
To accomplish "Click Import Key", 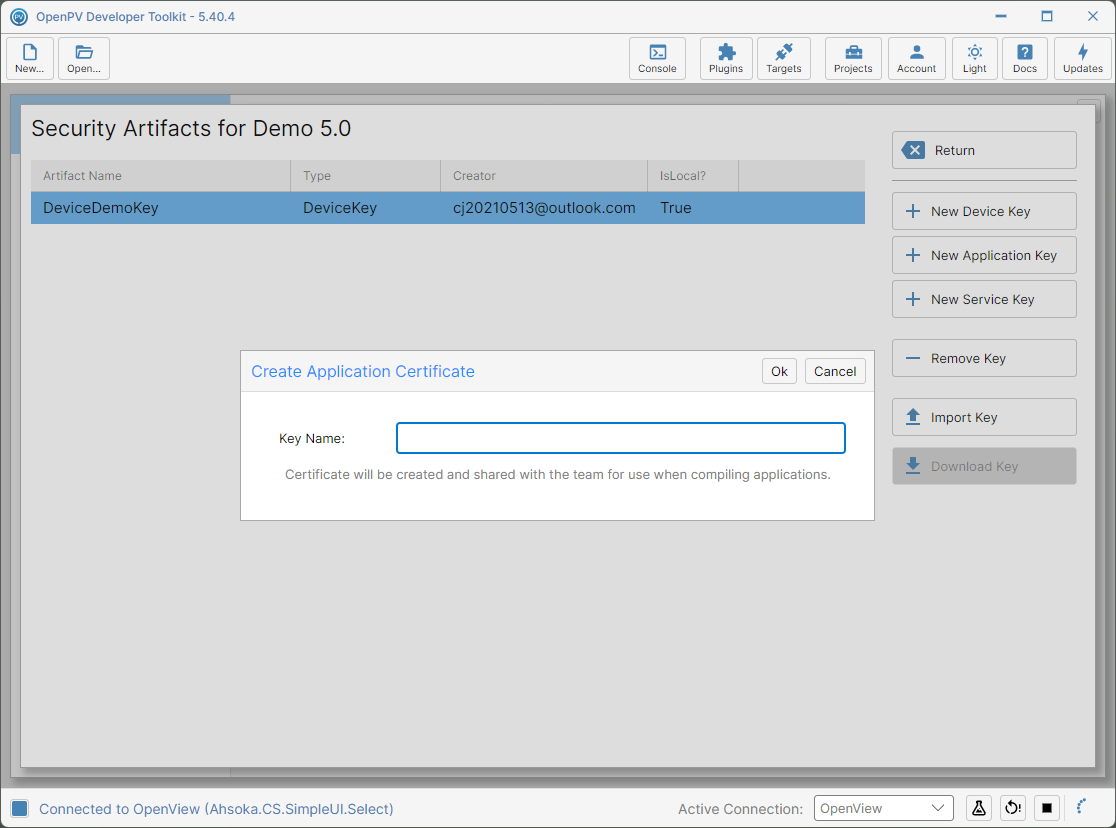I will point(984,417).
